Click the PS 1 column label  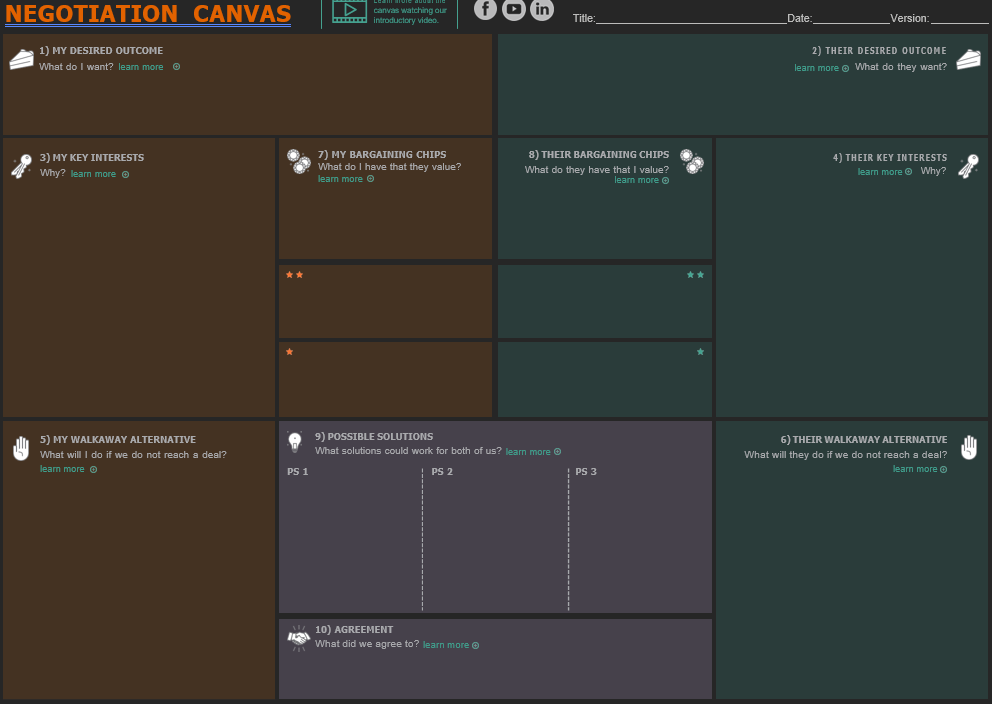coord(297,472)
